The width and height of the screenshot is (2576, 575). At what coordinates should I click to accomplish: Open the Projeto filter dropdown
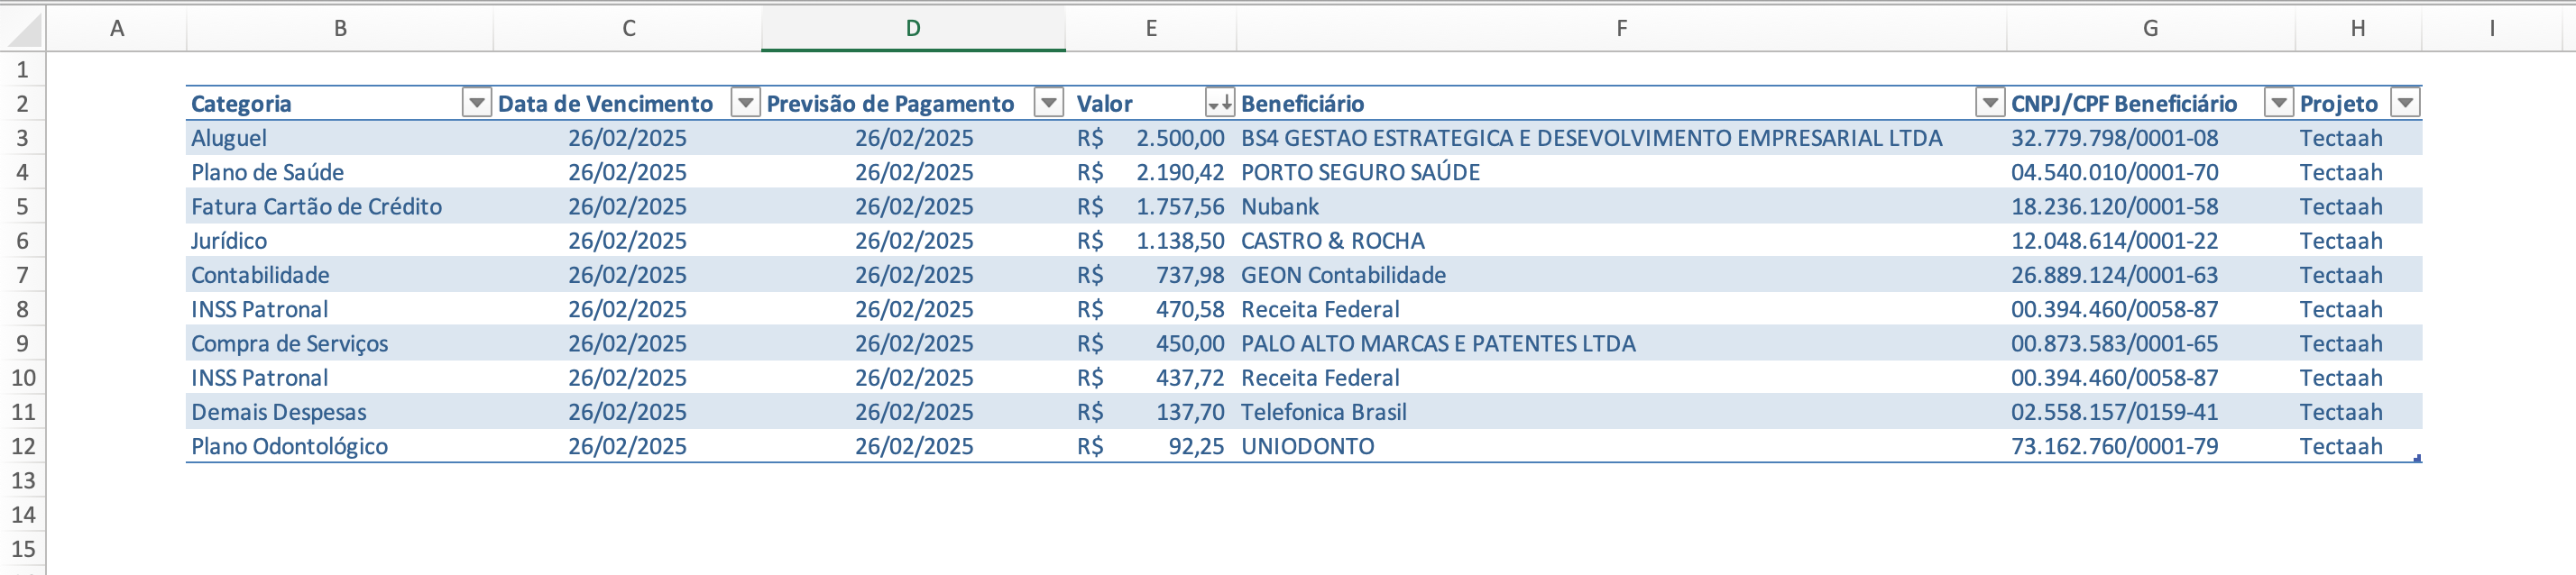tap(2404, 103)
